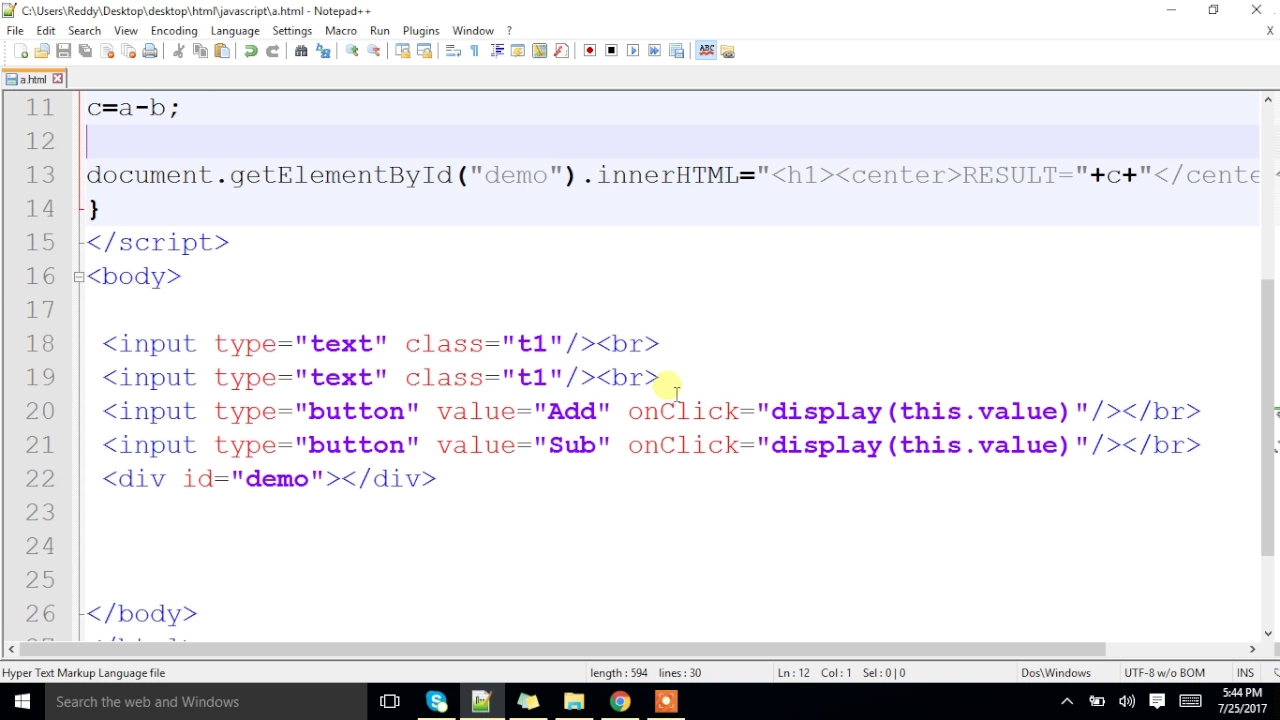Image resolution: width=1280 pixels, height=720 pixels.
Task: Open Find with the binoculars icon
Action: 301,51
